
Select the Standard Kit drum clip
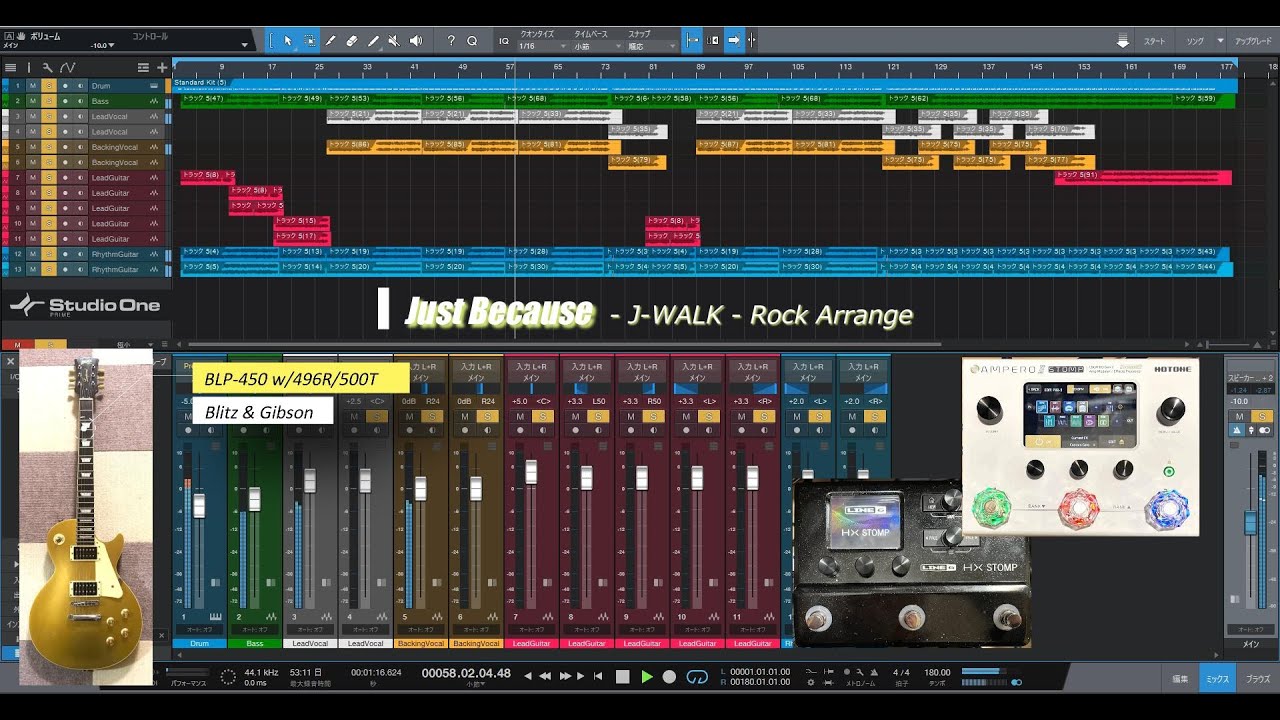coord(706,84)
